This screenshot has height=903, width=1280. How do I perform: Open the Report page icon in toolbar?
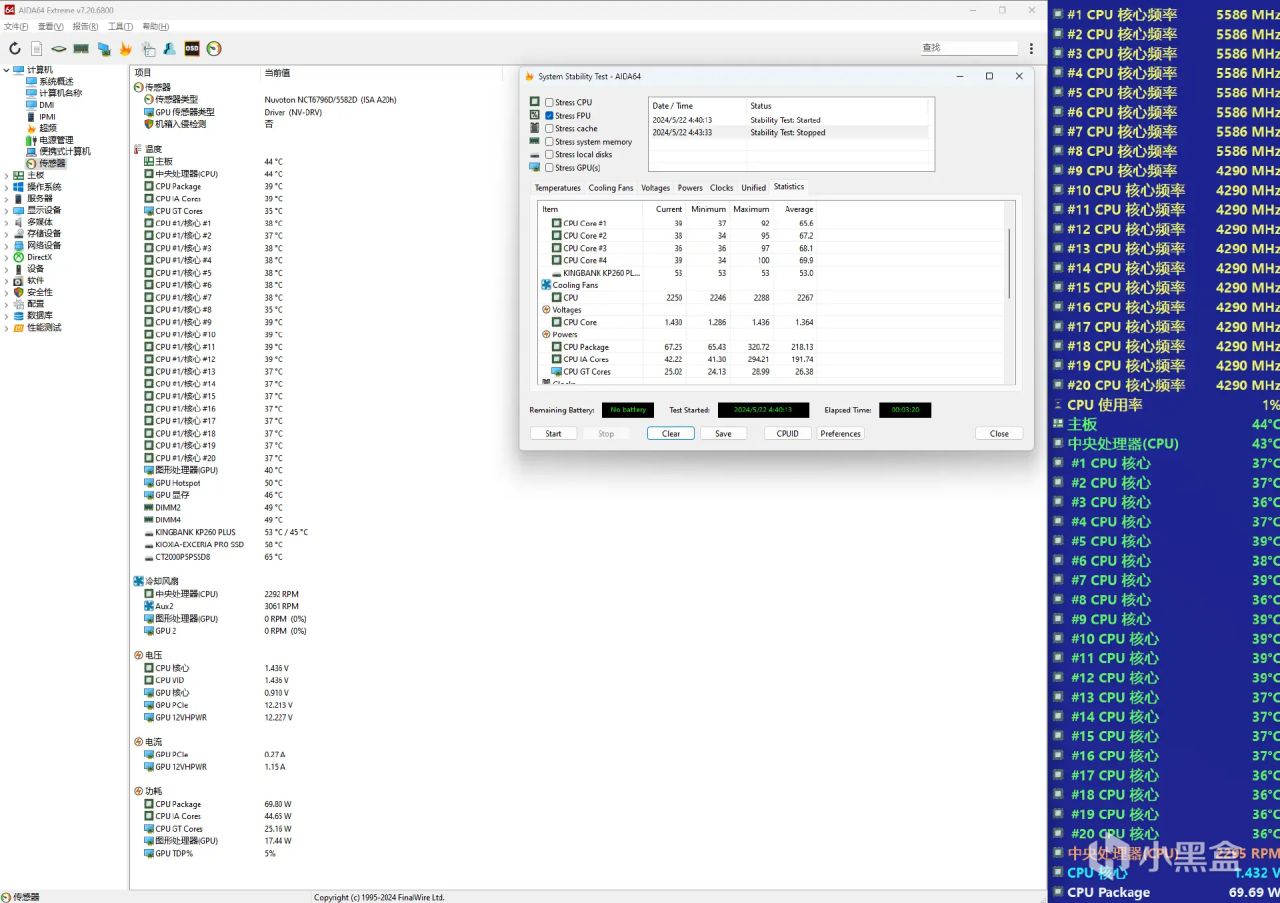37,48
